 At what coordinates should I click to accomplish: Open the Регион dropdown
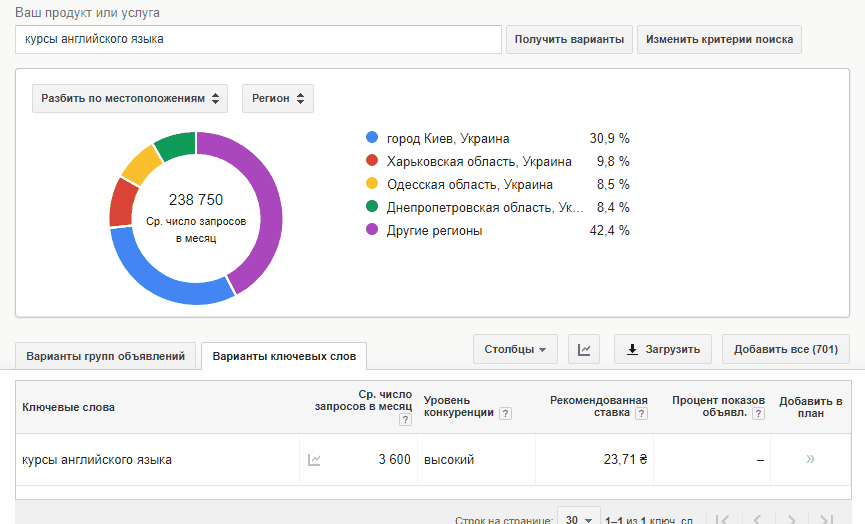pos(278,98)
